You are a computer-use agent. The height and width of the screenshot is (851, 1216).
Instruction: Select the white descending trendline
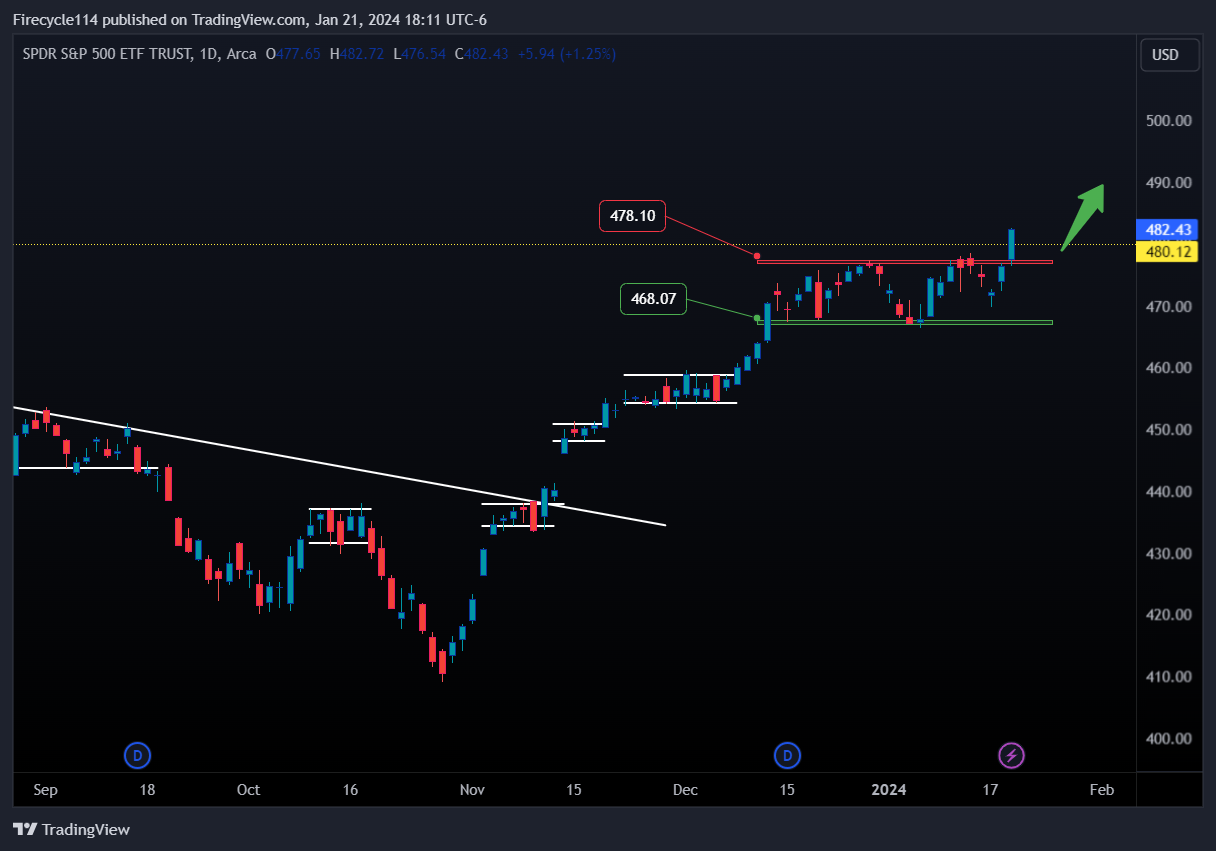(x=339, y=465)
